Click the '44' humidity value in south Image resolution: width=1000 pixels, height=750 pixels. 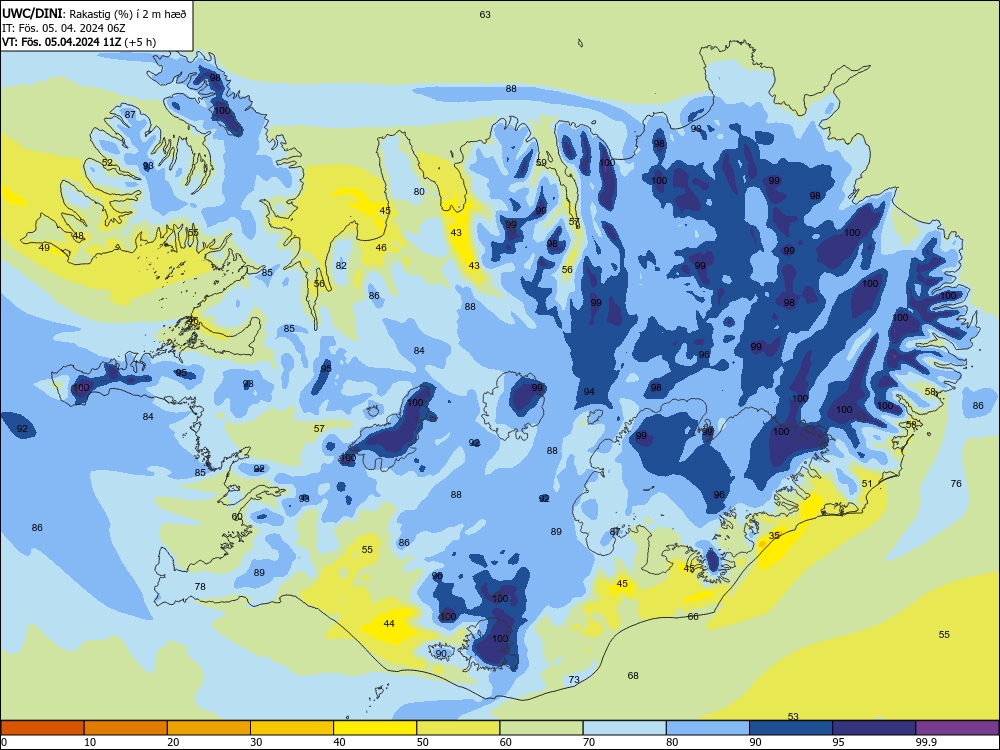pyautogui.click(x=389, y=624)
